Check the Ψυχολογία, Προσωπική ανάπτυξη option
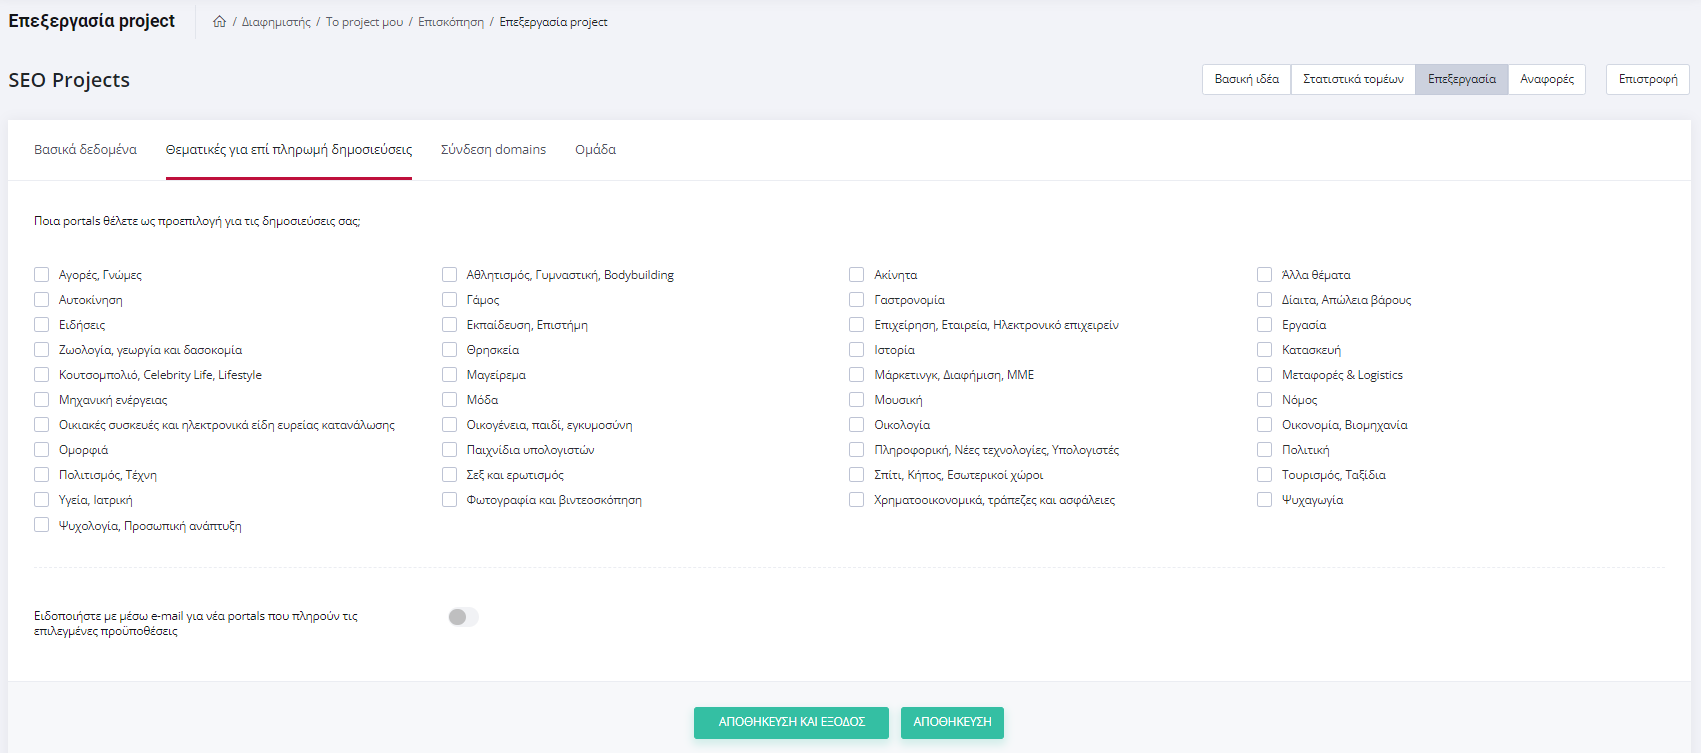The width and height of the screenshot is (1701, 753). pyautogui.click(x=42, y=525)
